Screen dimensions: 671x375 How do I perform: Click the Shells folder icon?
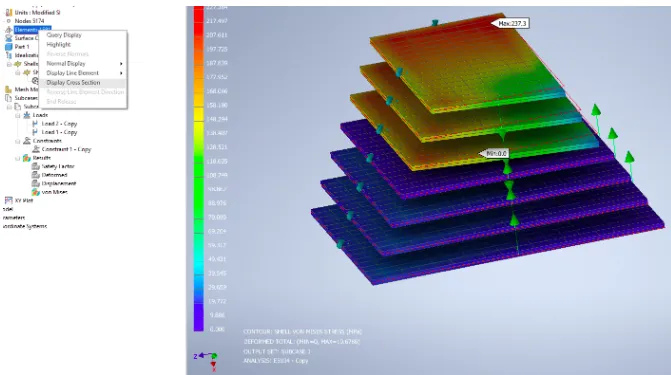click(x=18, y=64)
